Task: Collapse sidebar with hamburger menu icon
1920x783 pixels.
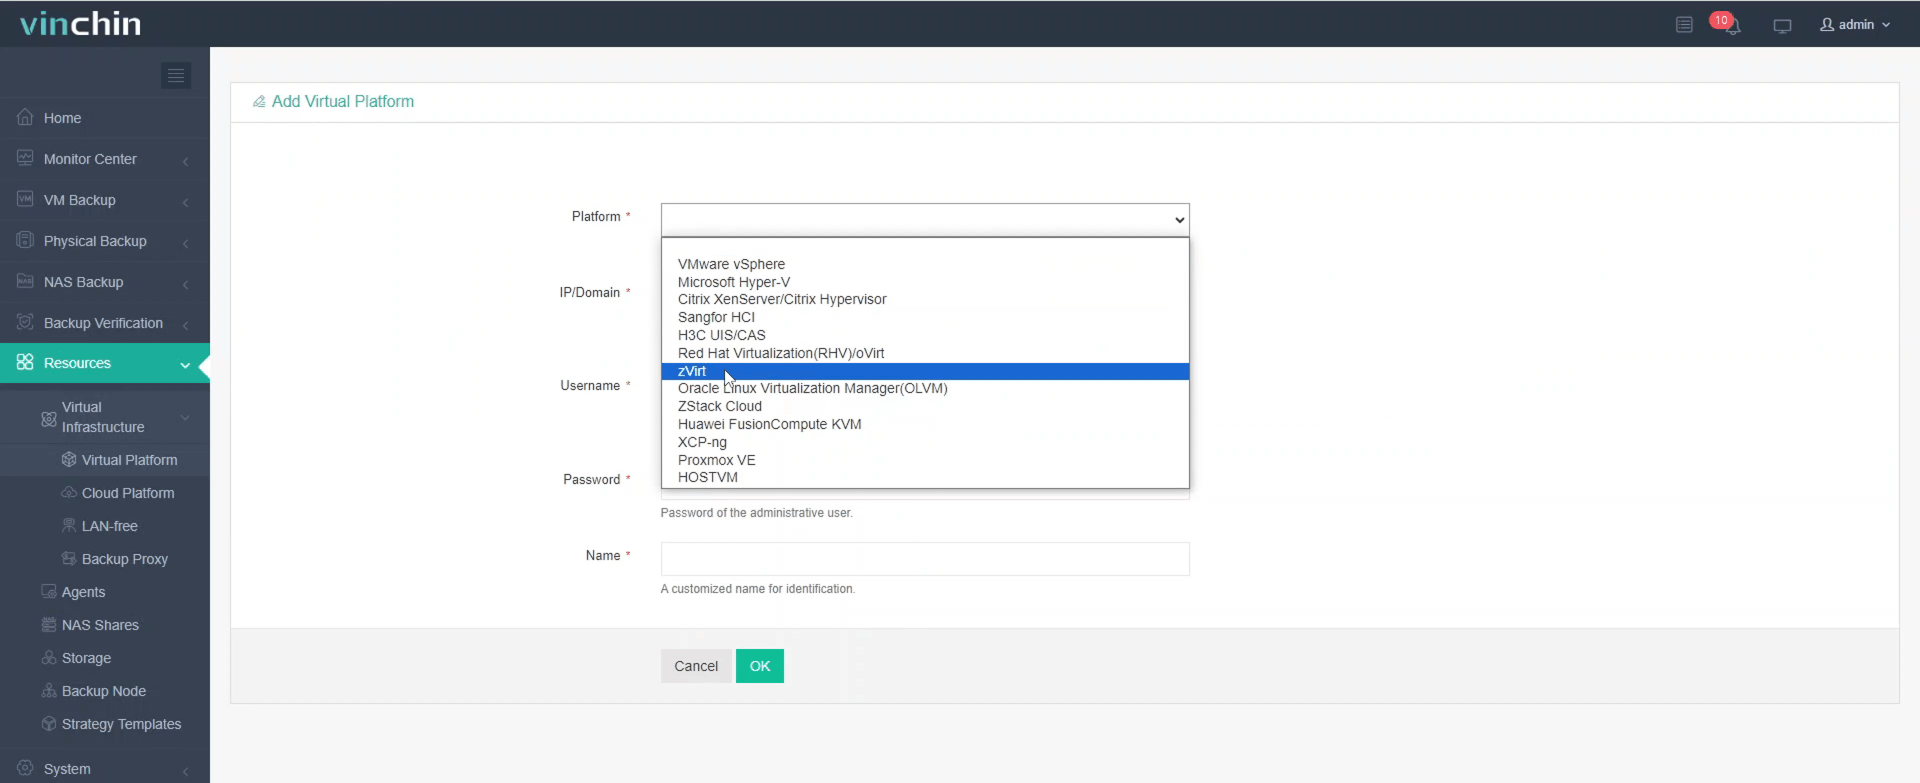Action: click(176, 75)
